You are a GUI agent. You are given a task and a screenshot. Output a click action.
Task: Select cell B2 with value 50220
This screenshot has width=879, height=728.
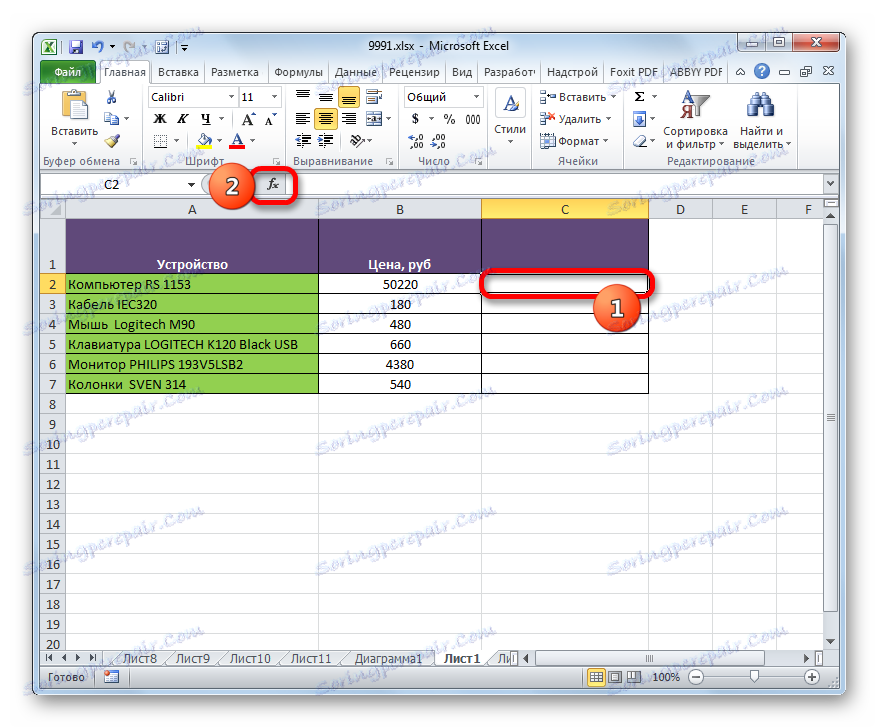point(400,284)
